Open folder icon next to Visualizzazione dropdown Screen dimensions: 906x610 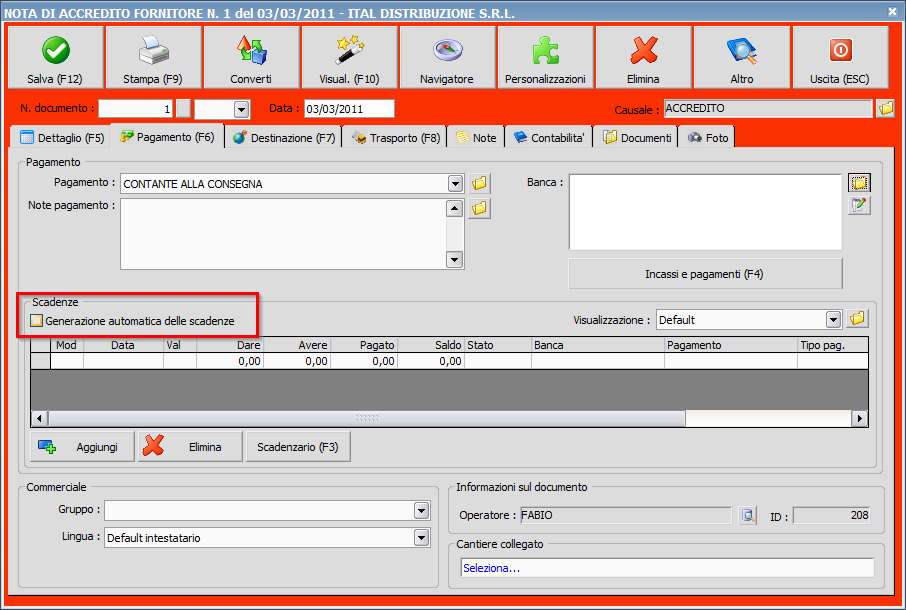tap(857, 318)
